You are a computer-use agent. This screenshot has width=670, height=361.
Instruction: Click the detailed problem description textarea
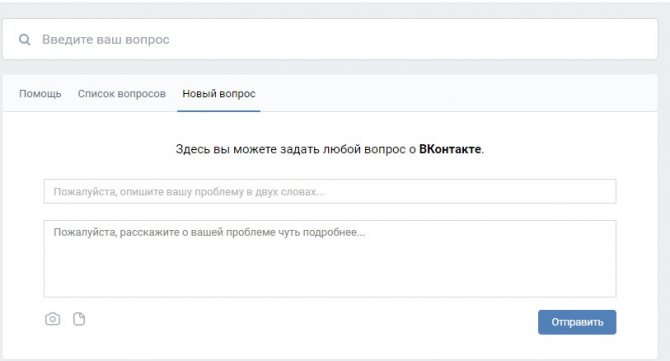click(330, 258)
